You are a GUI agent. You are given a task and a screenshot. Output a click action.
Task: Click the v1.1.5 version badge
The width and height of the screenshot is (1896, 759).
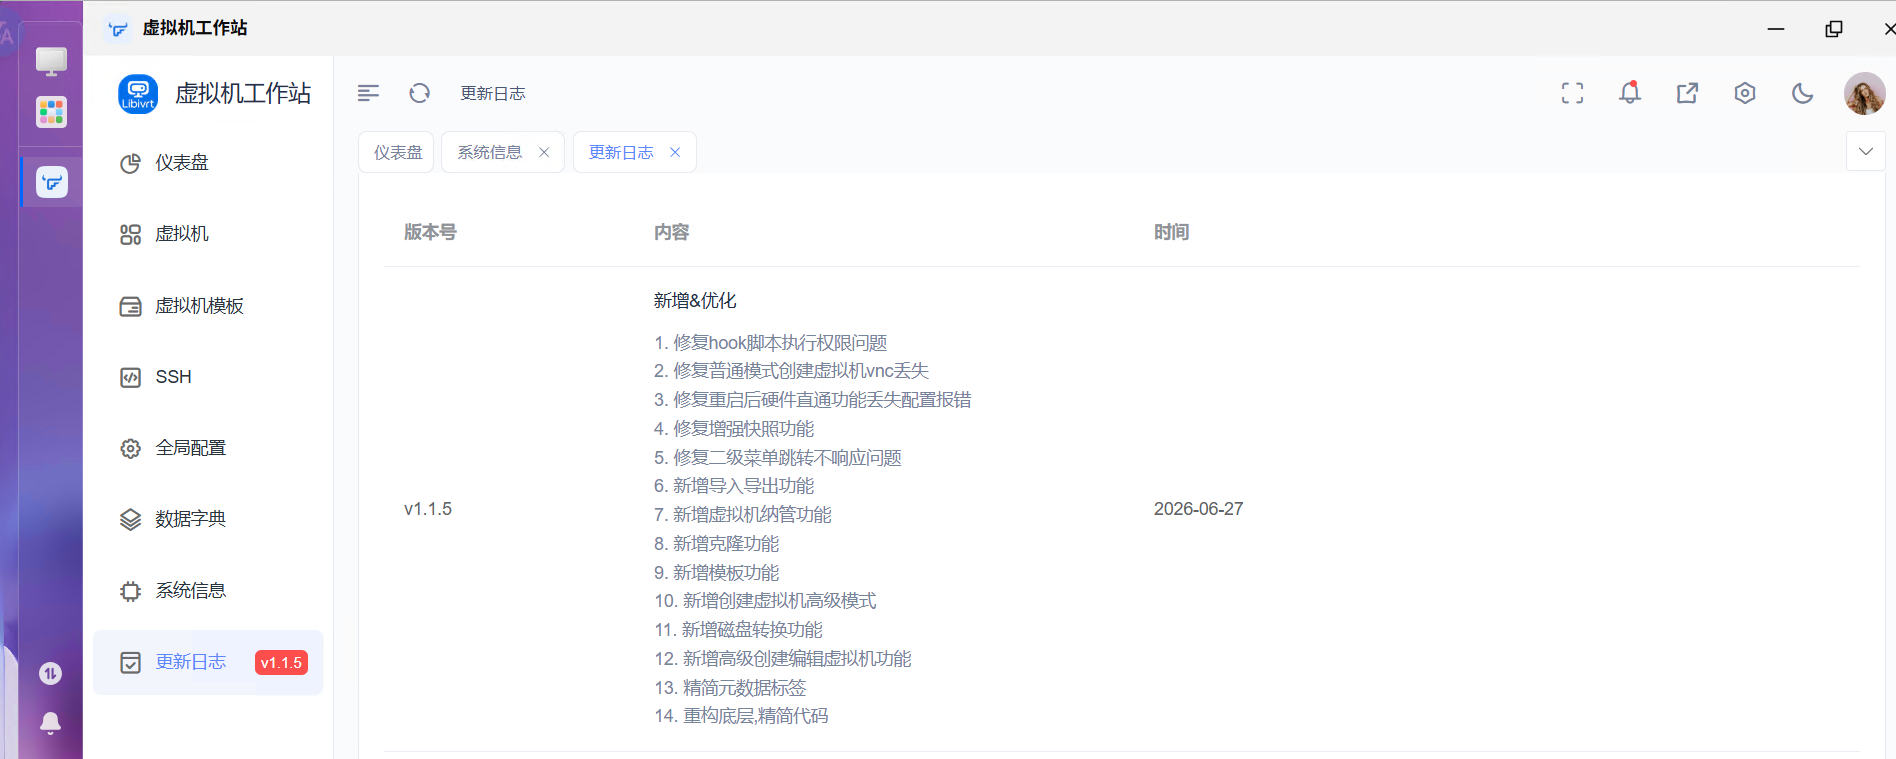[x=281, y=662]
